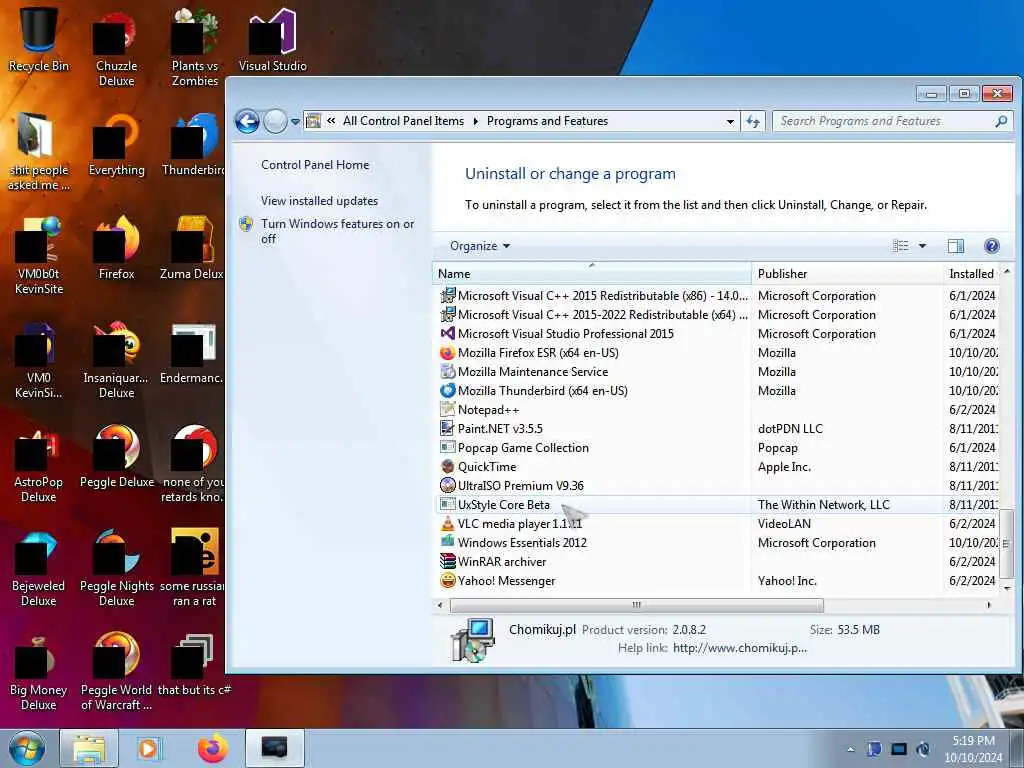Select Microsoft Visual C++ 2015-2022 Redistributable (x64)
Screen dimensions: 1024x768
coord(603,315)
